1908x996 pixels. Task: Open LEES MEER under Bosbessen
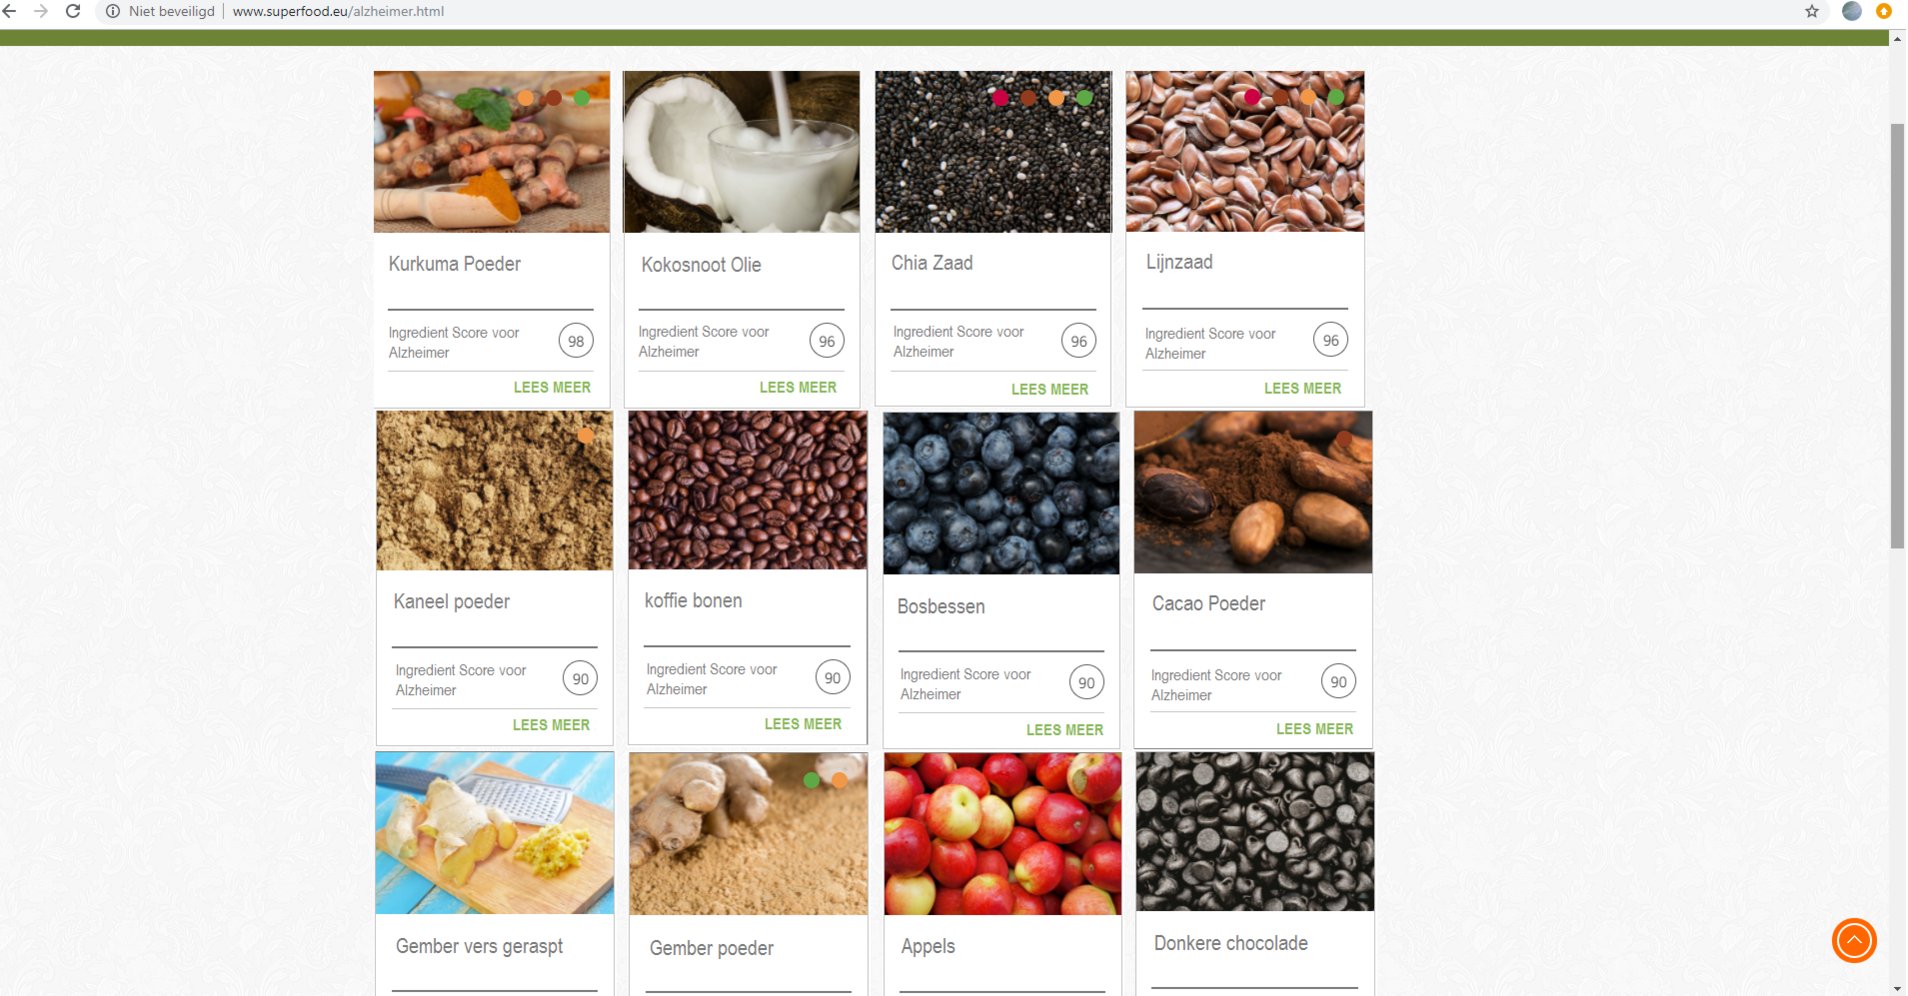point(1065,730)
